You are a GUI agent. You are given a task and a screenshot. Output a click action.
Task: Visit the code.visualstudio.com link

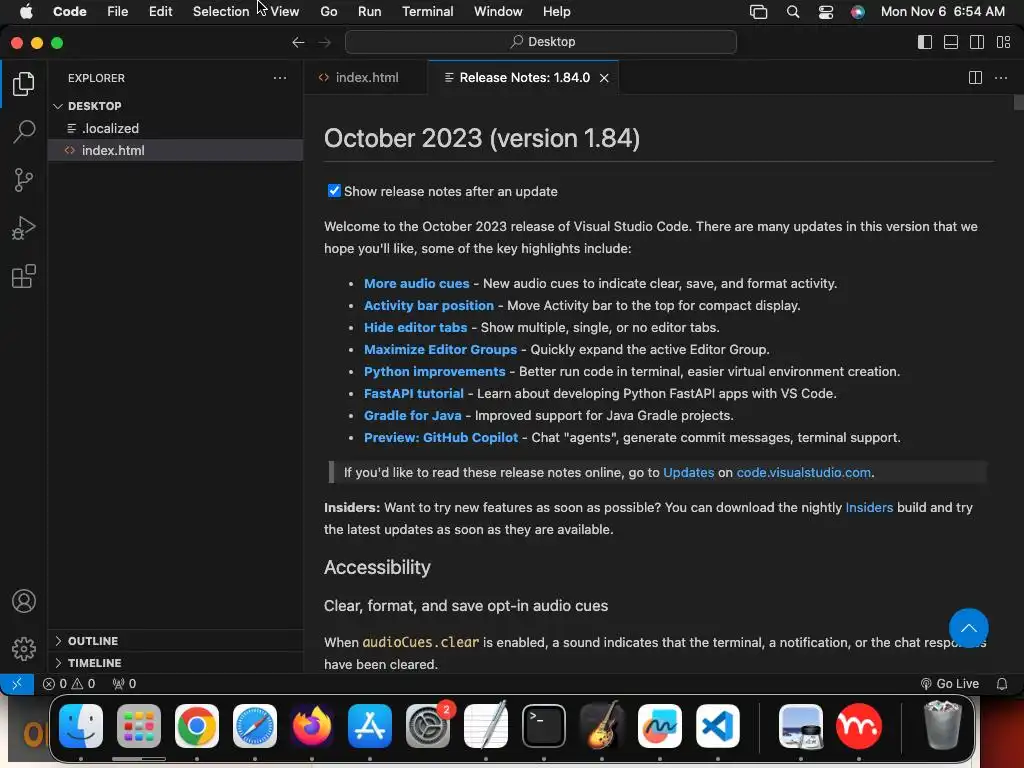click(803, 472)
